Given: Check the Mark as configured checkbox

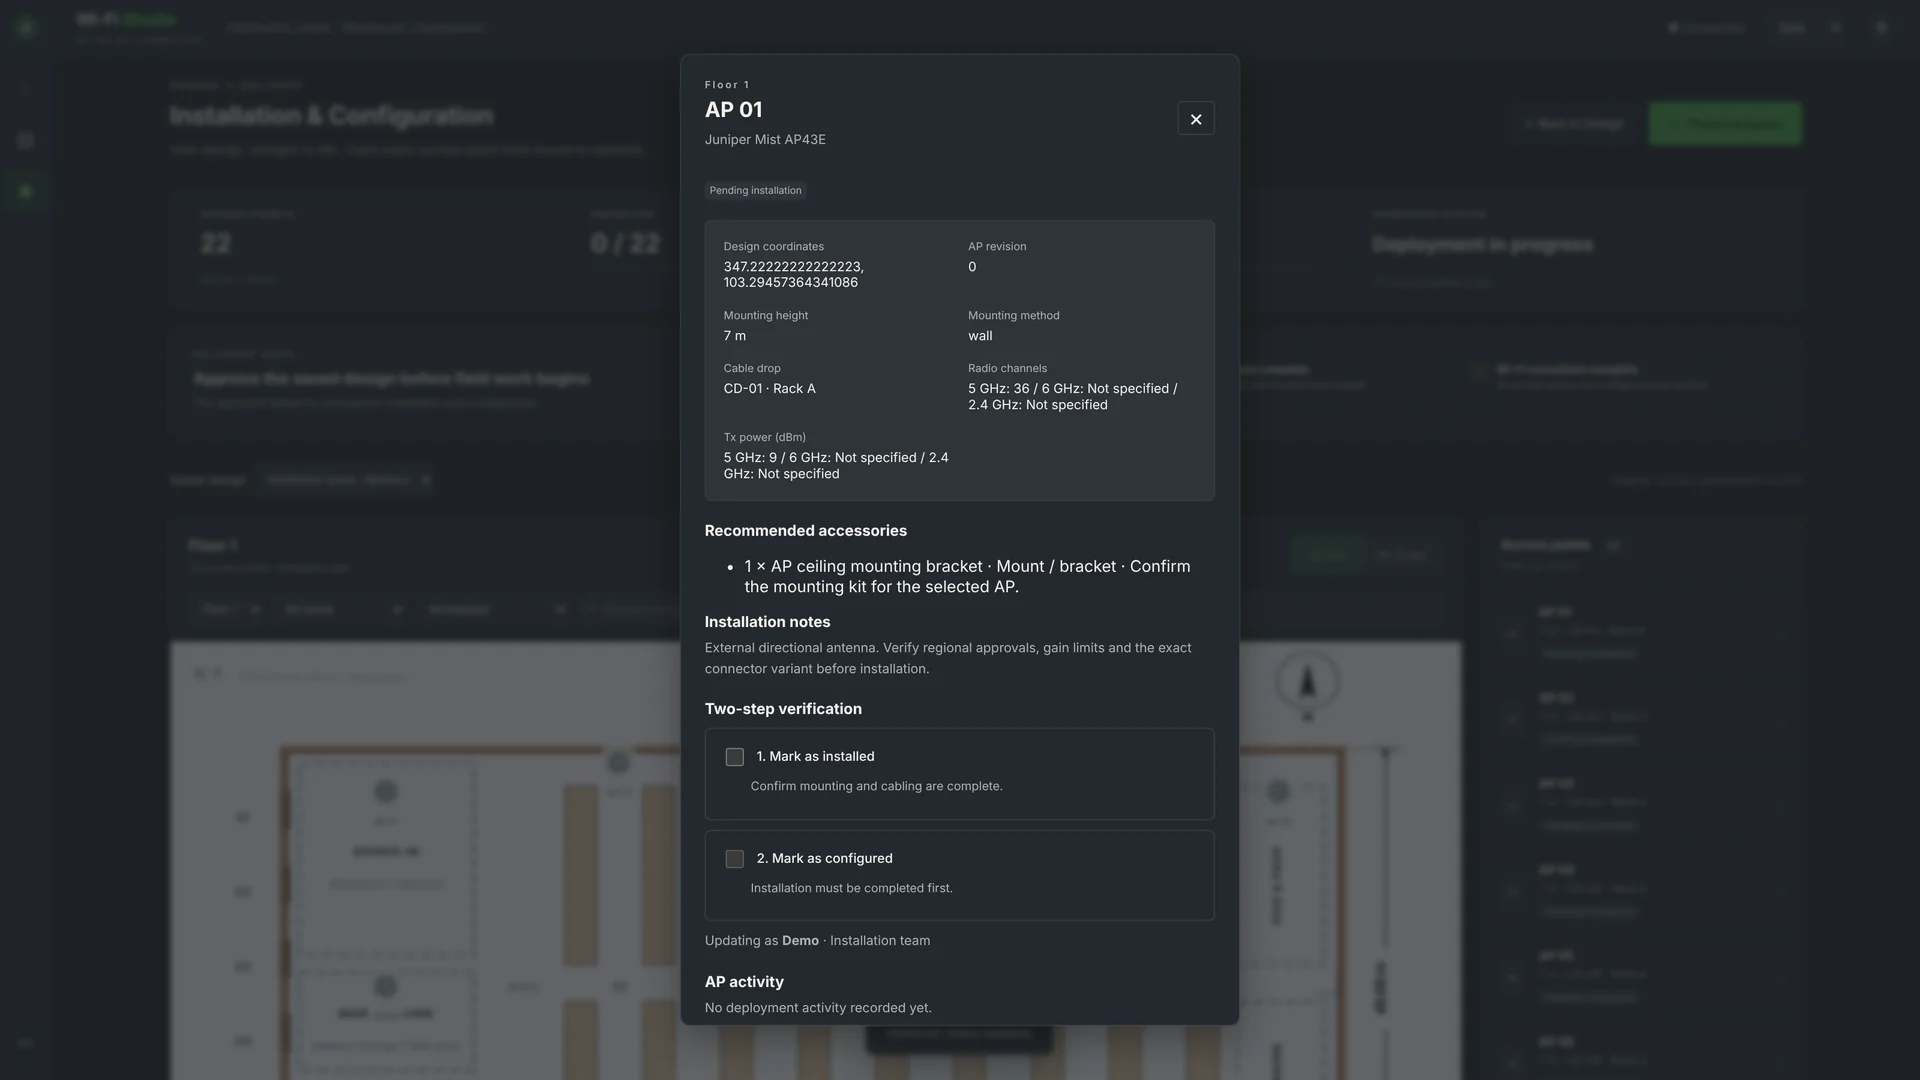Looking at the screenshot, I should click(735, 859).
